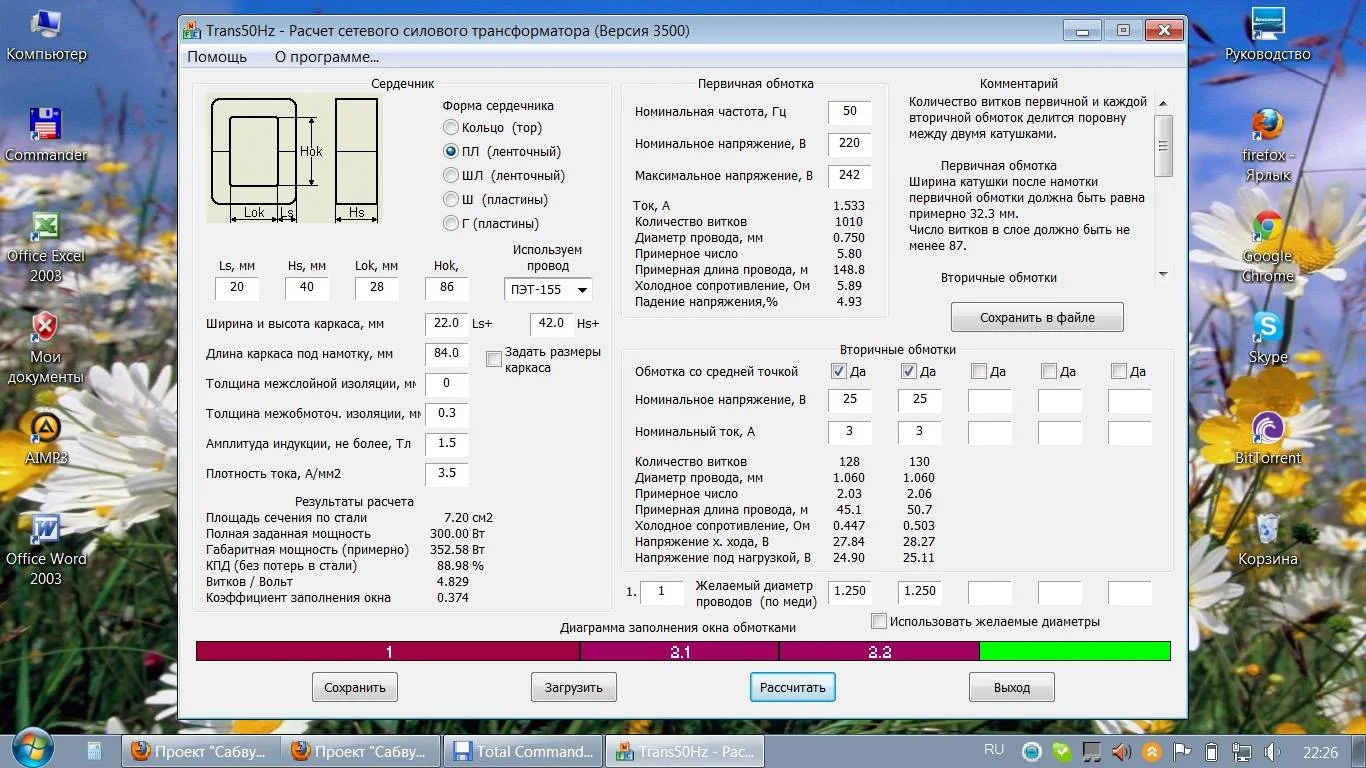The image size is (1366, 768).
Task: Select the ШЛ (ленточный) core shape
Action: (x=451, y=176)
